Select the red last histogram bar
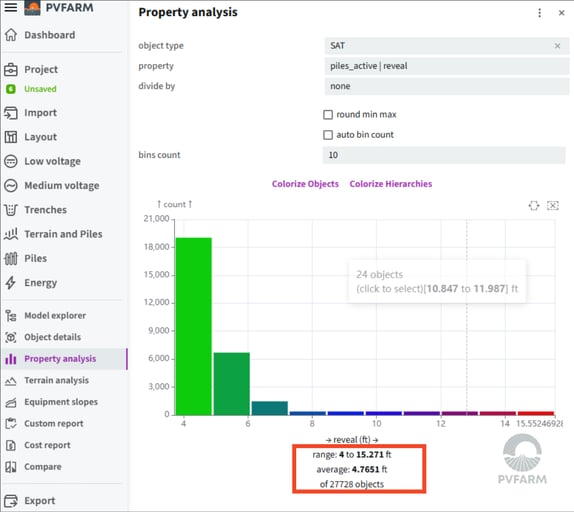The height and width of the screenshot is (512, 574). pyautogui.click(x=536, y=413)
